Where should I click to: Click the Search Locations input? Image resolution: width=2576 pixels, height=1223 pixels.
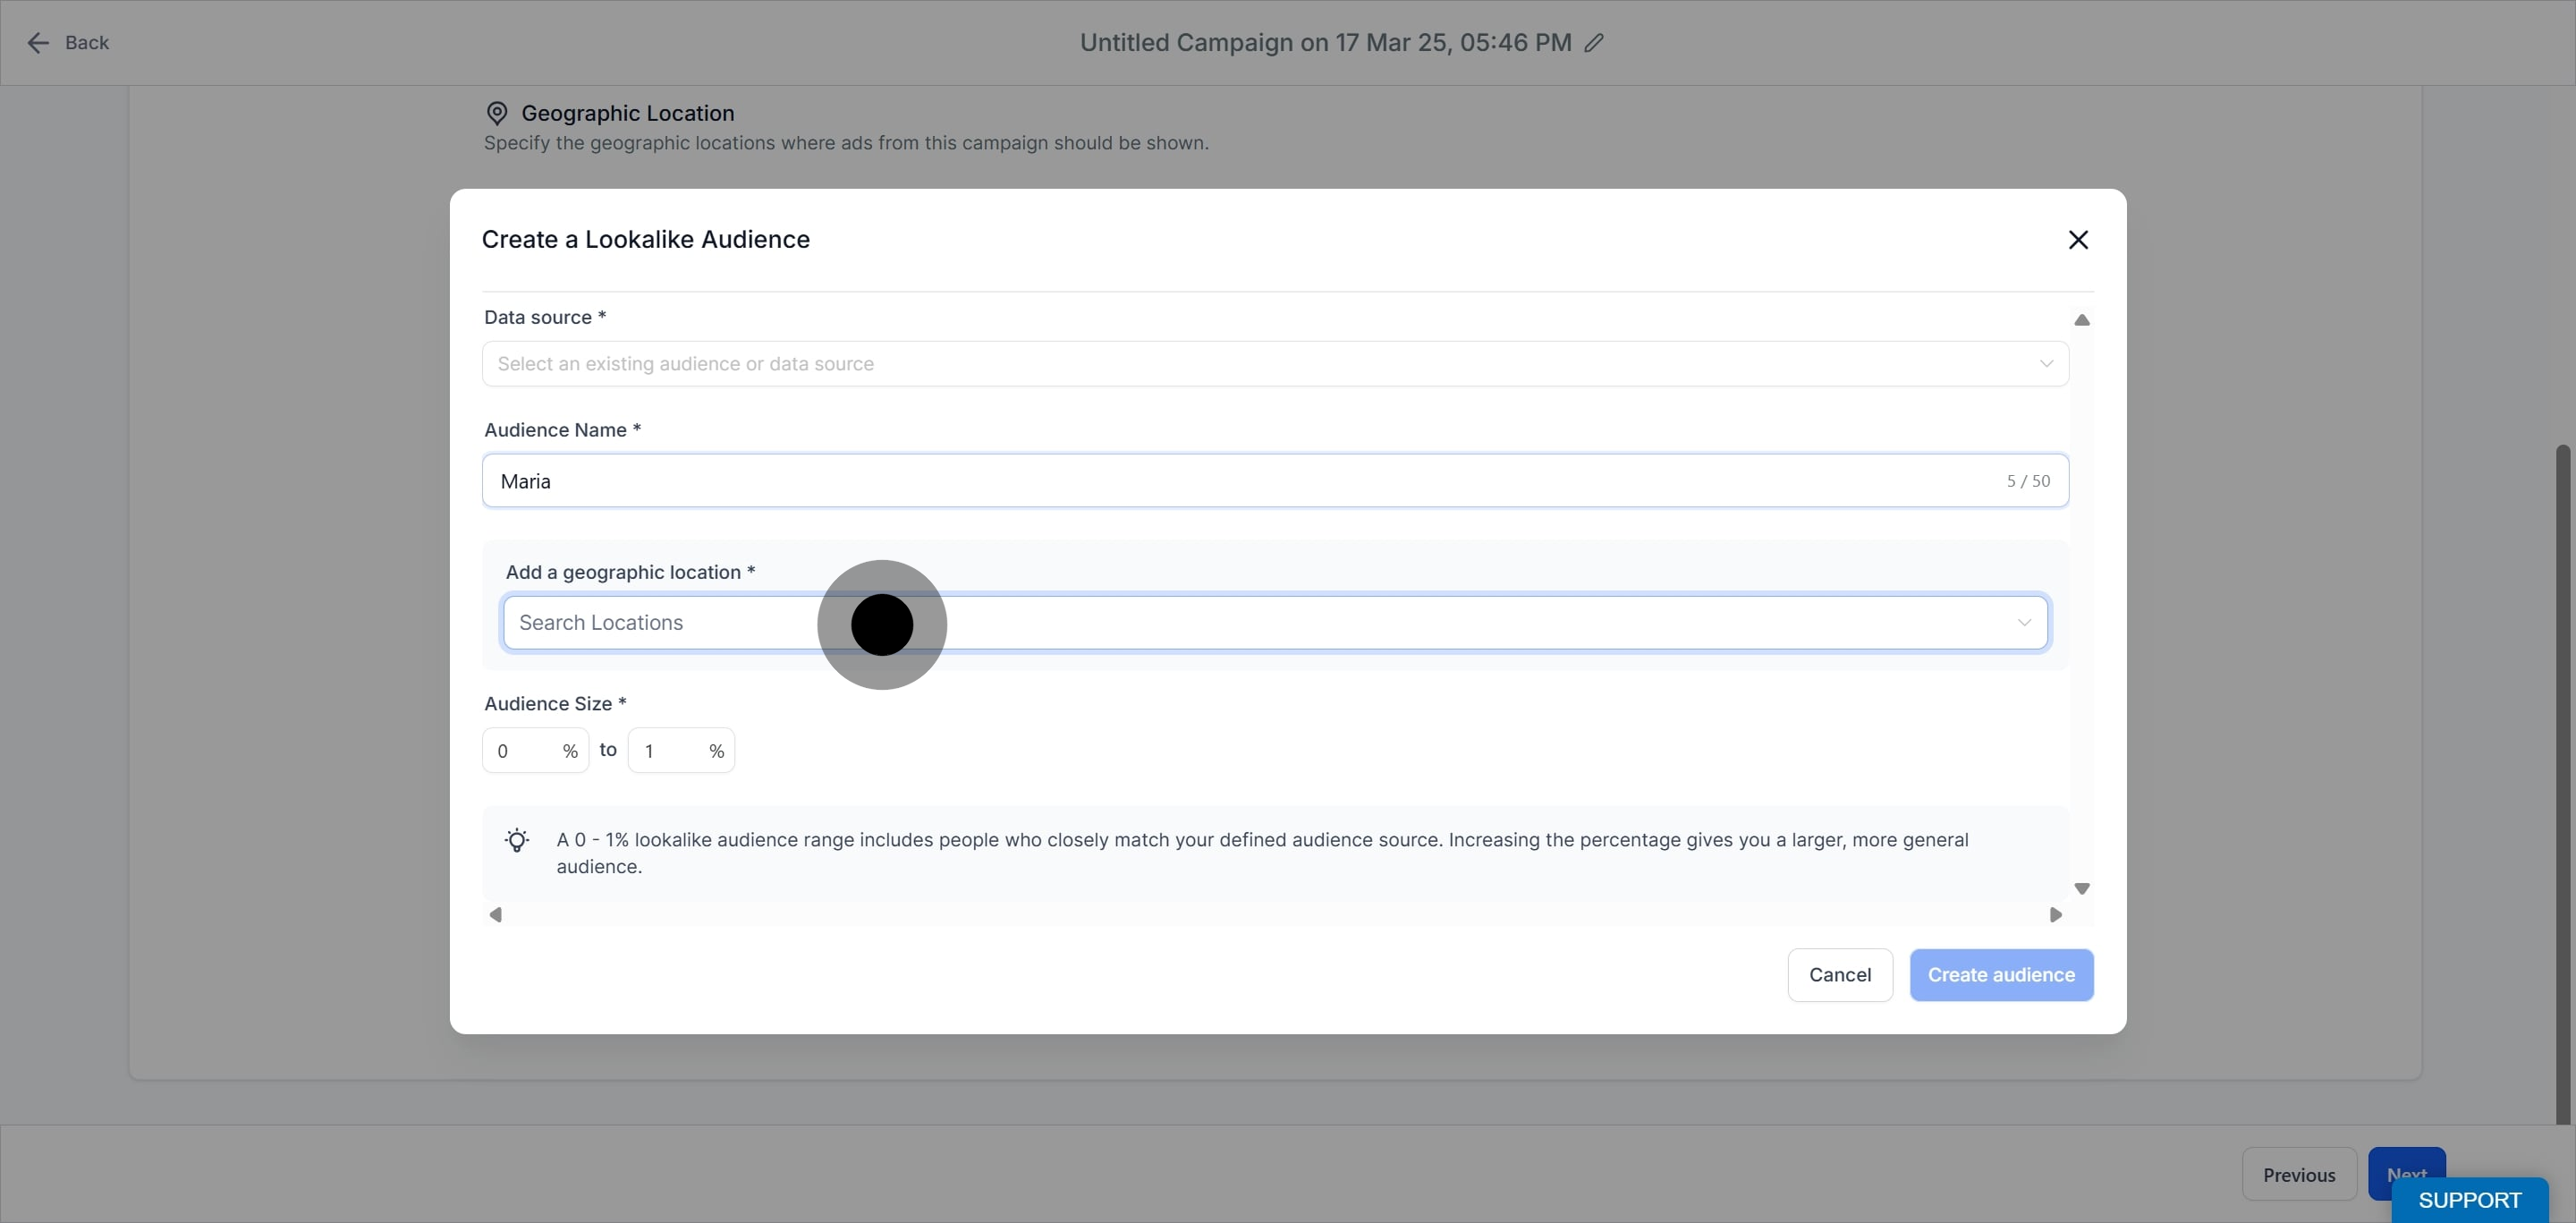tap(1275, 623)
